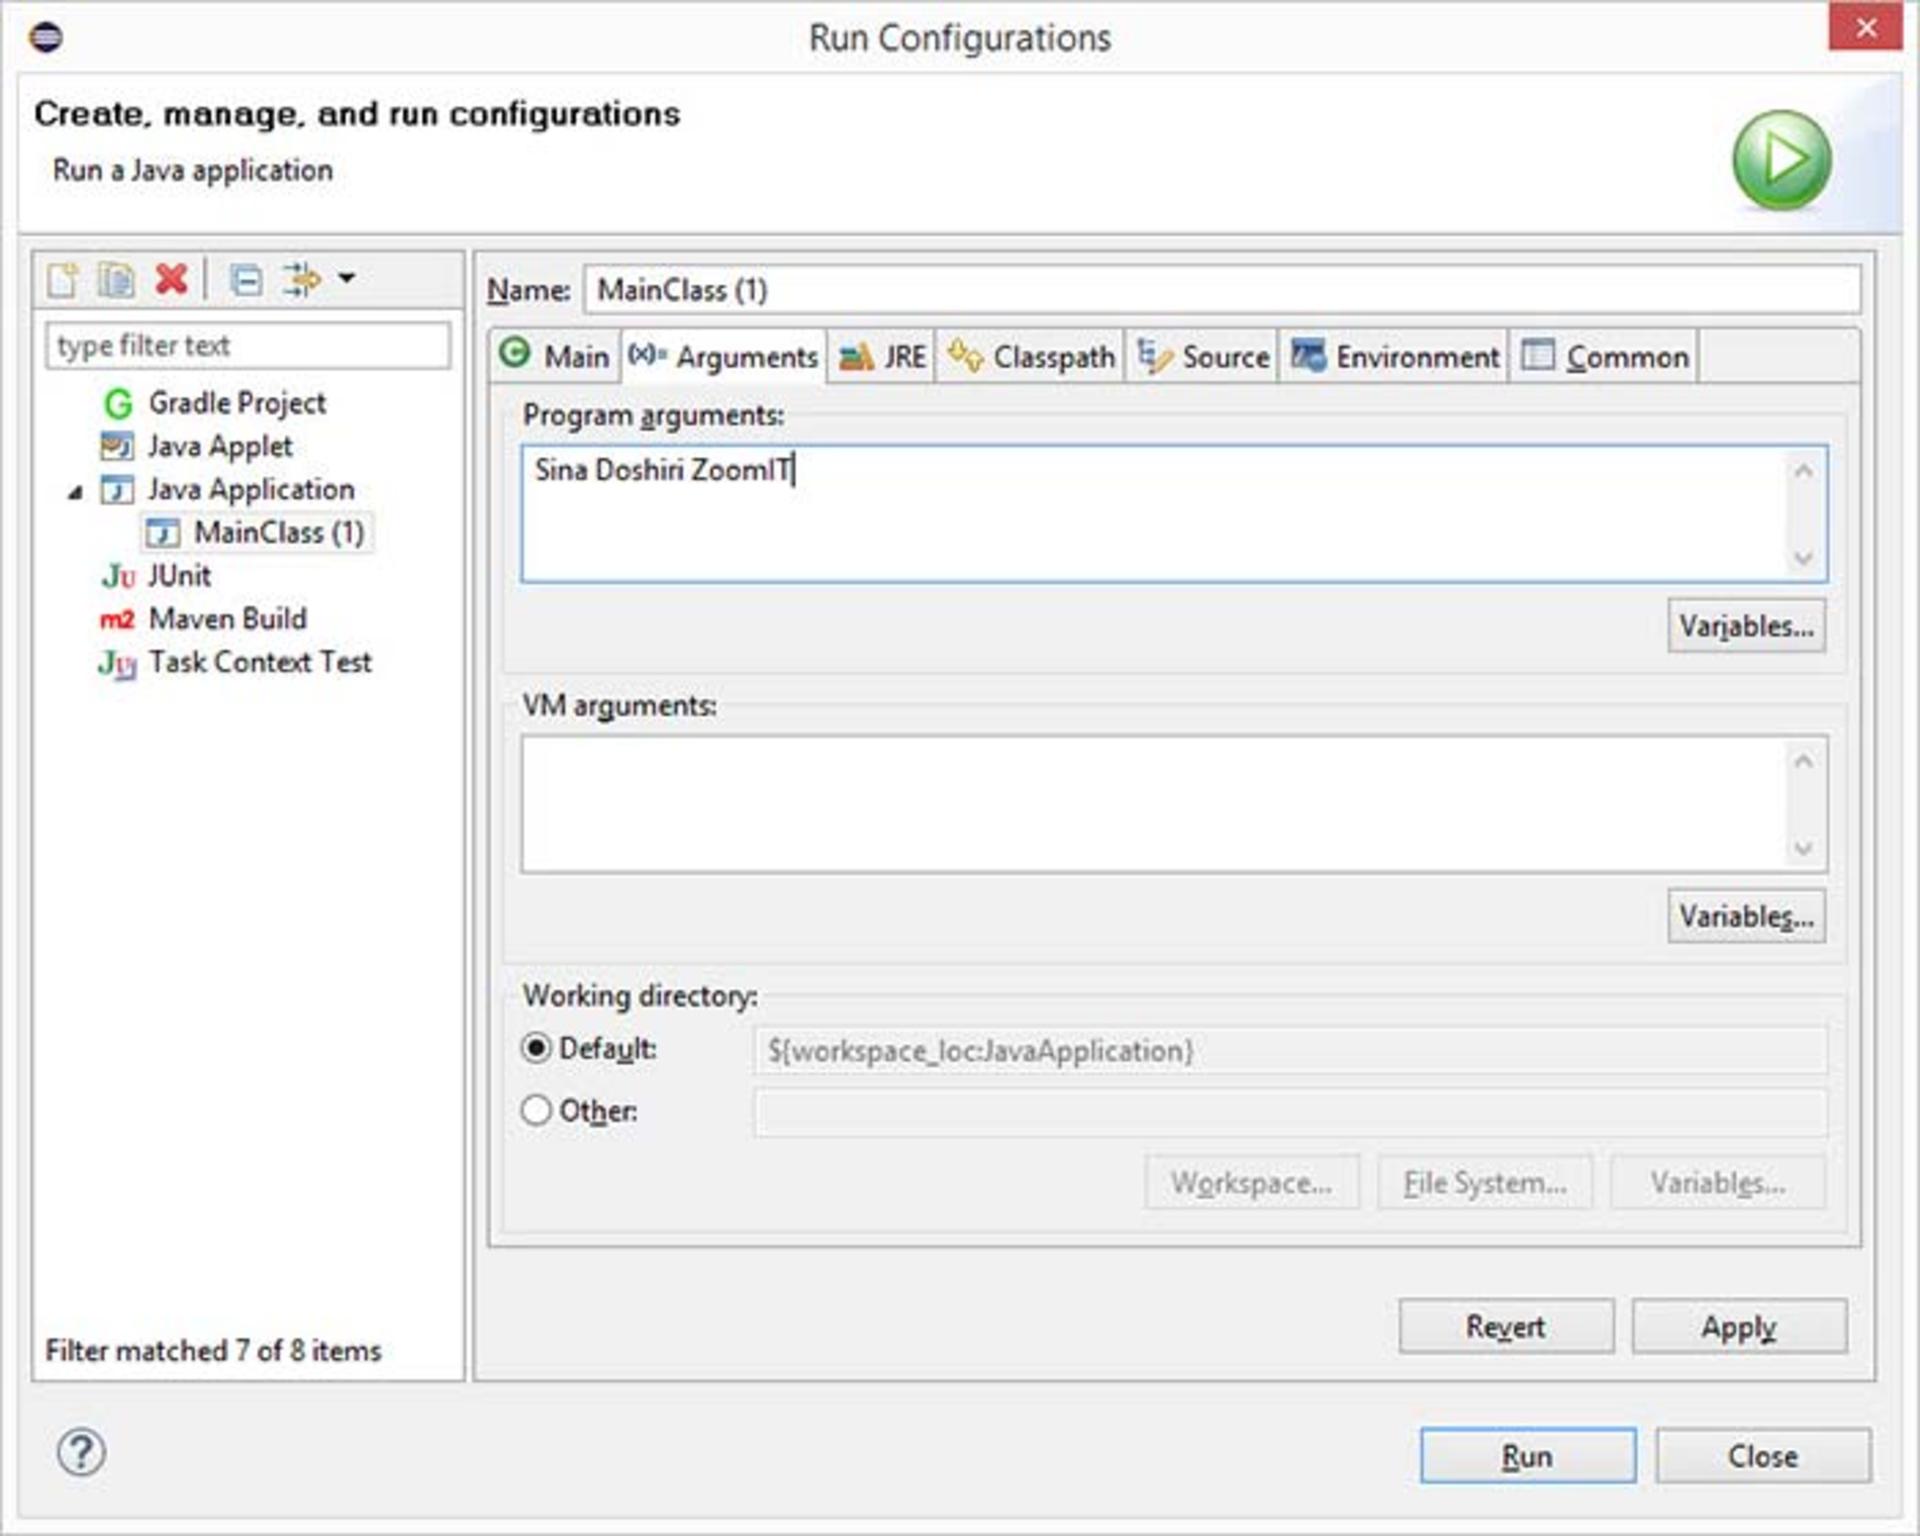The image size is (1920, 1536).
Task: Click the Gradle Project icon
Action: (118, 404)
